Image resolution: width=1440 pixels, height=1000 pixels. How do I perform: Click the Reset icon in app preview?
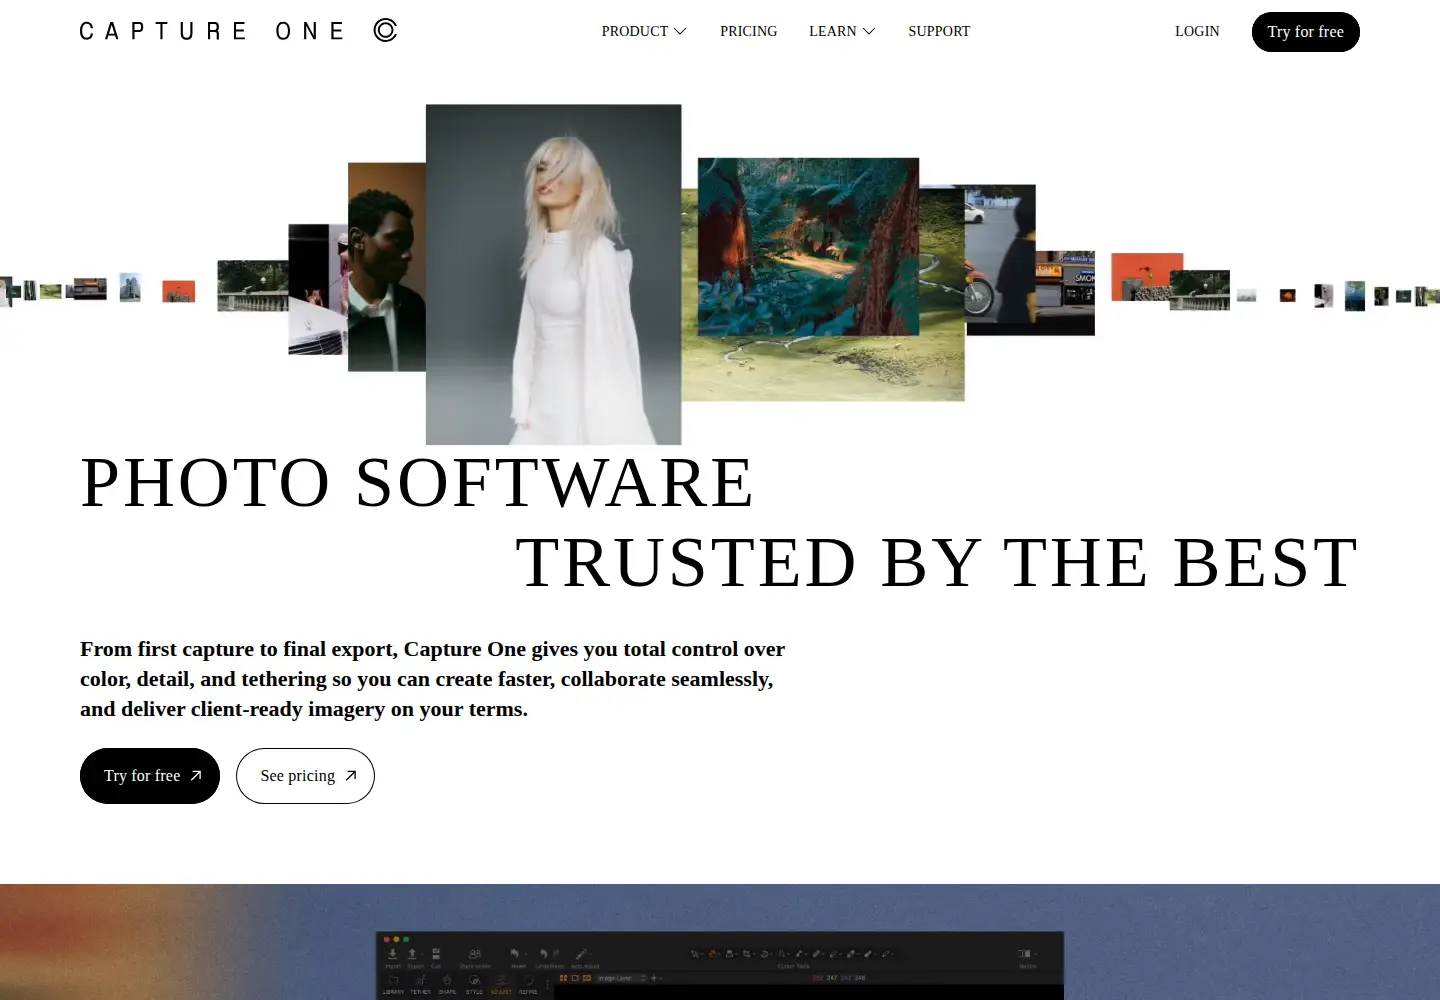pos(515,954)
